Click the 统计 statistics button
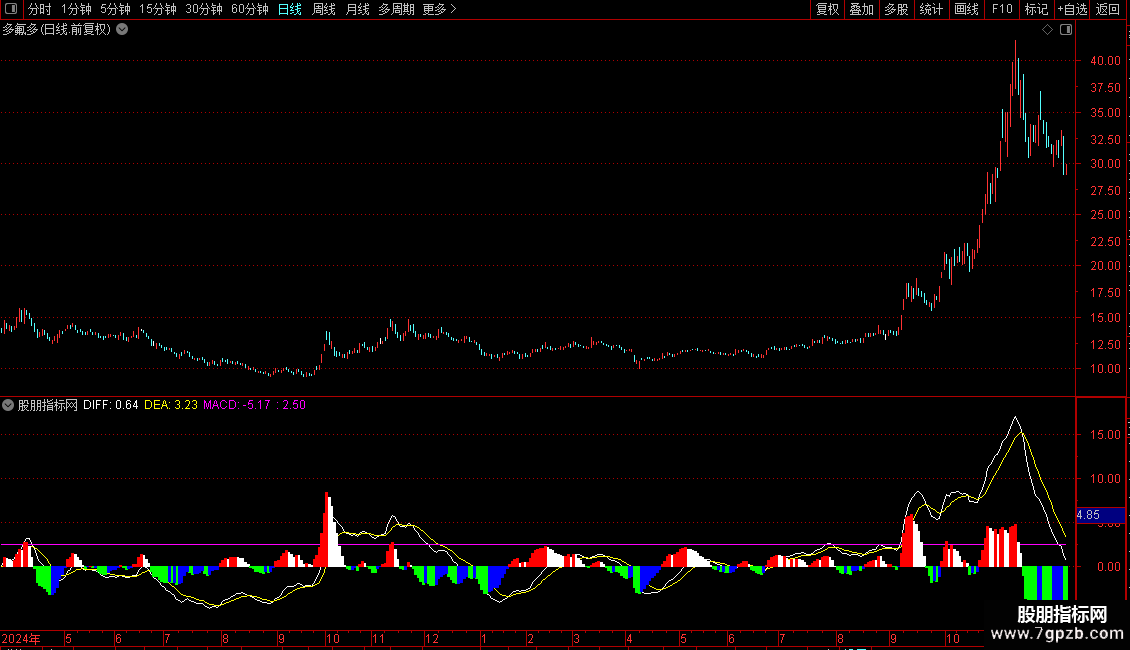Viewport: 1130px width, 650px height. click(931, 9)
